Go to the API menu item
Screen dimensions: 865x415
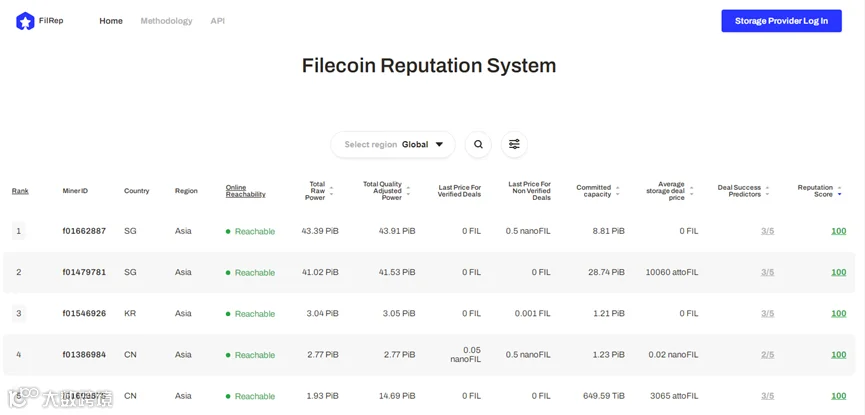coord(217,21)
